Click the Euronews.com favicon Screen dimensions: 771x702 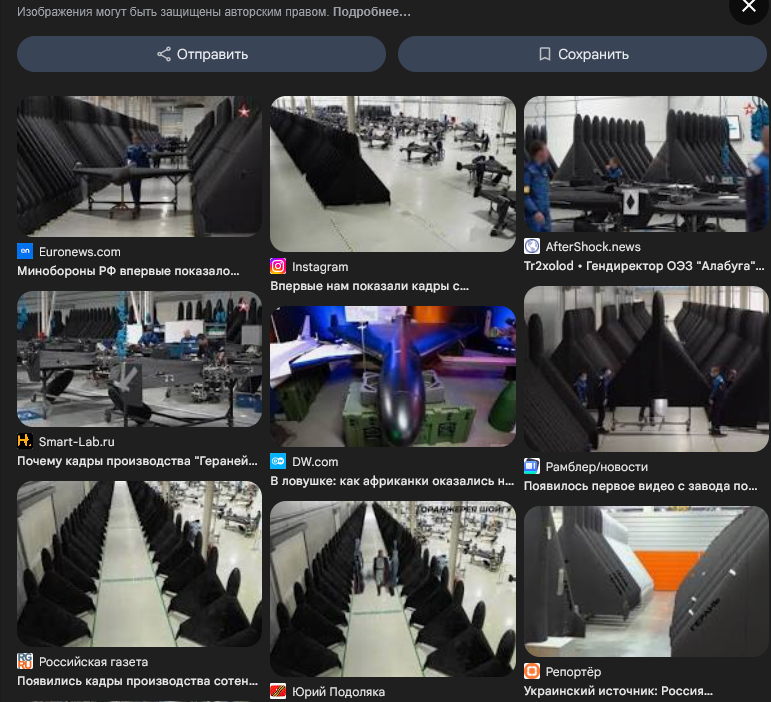tap(25, 251)
